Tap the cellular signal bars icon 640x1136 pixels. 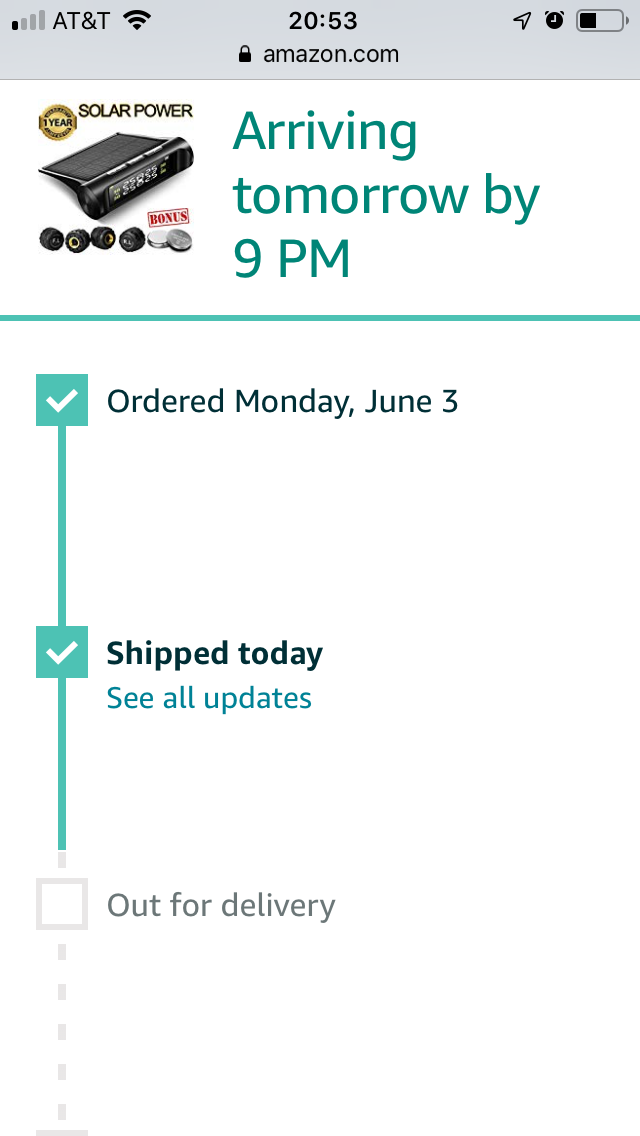click(x=28, y=21)
